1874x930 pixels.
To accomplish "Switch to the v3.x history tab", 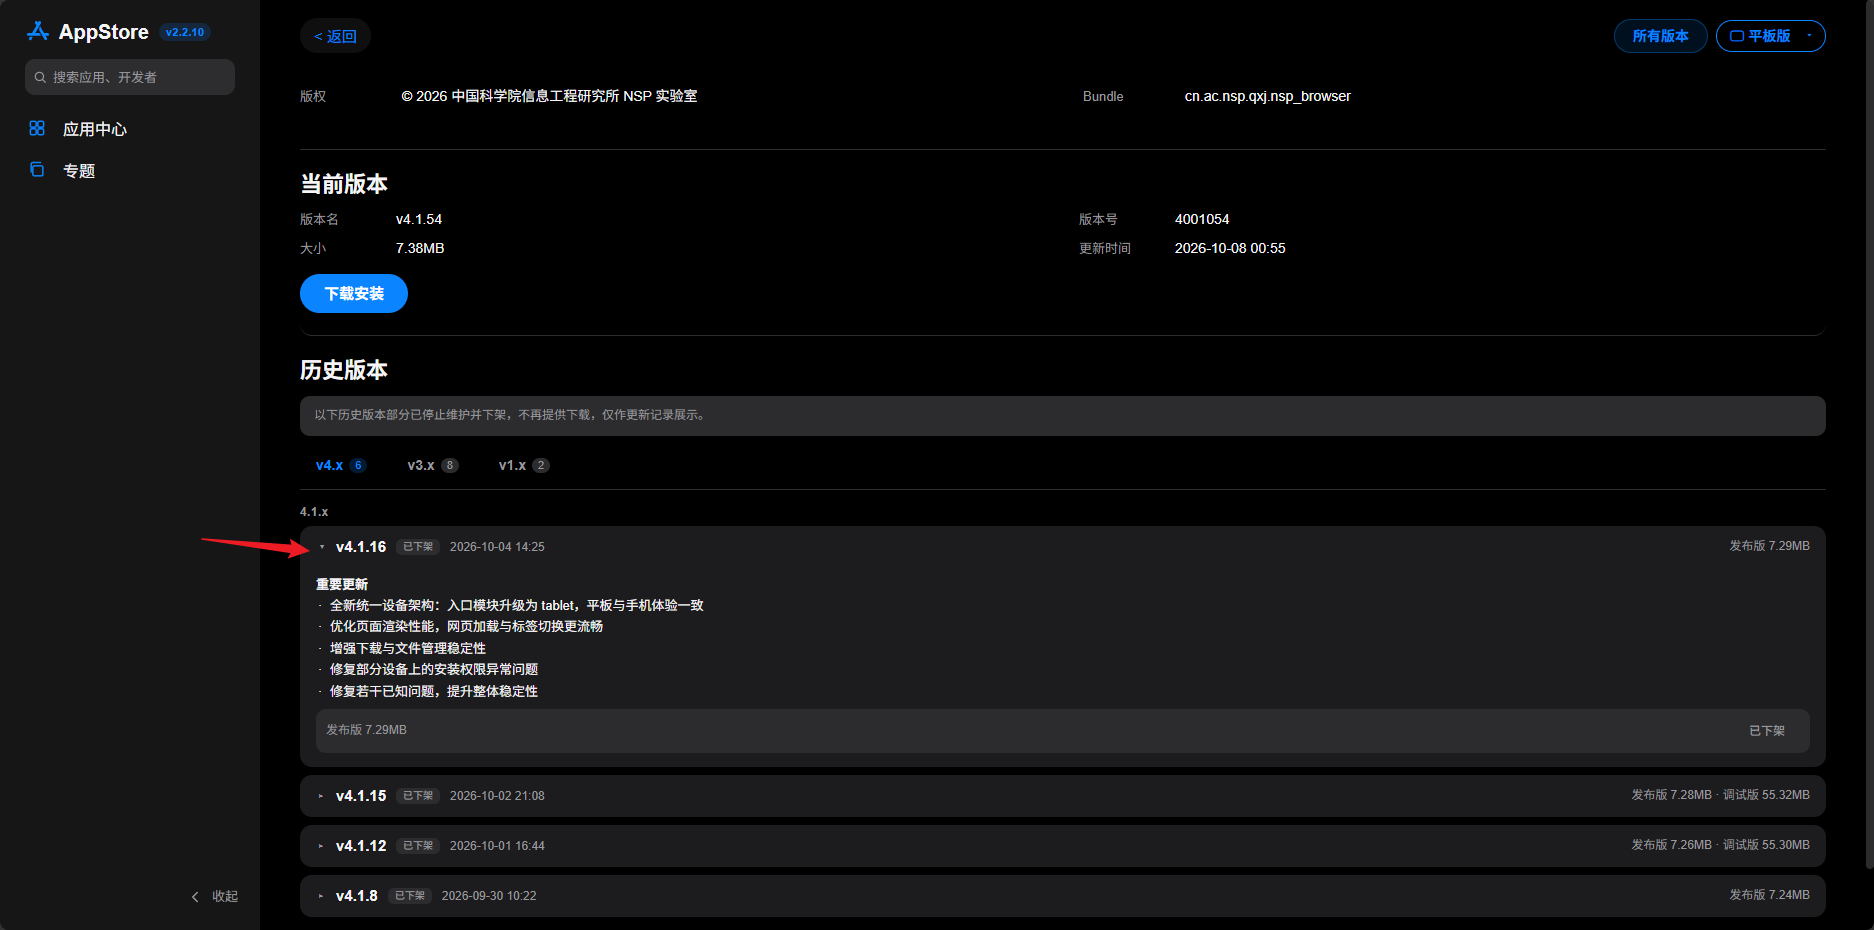I will pyautogui.click(x=432, y=465).
